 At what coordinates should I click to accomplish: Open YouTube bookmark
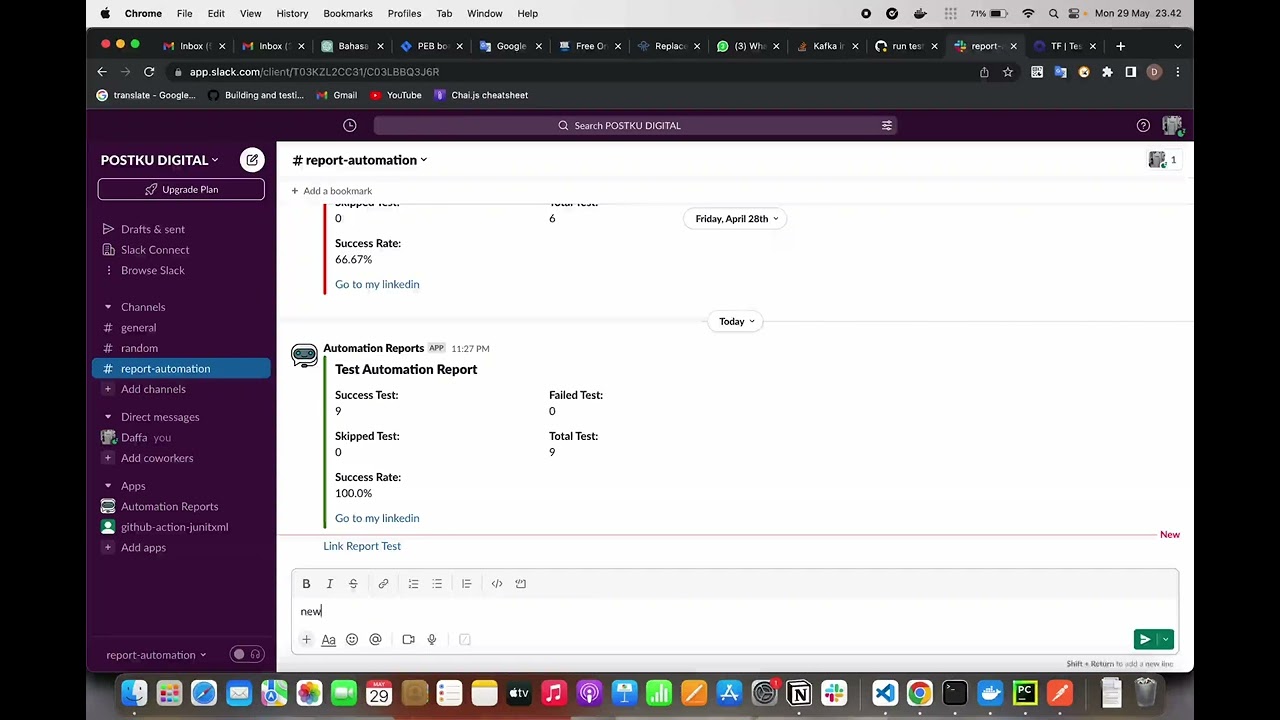pyautogui.click(x=396, y=95)
